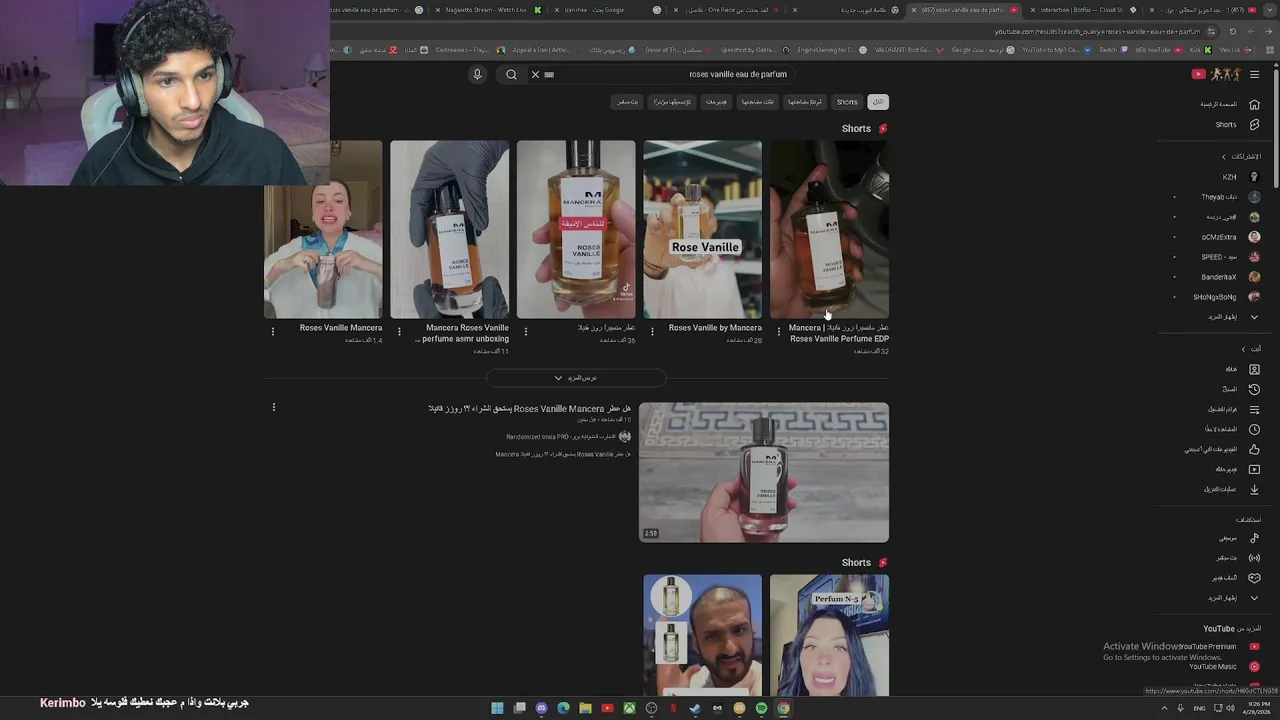Open the Shorts icon in sidebar
1280x720 pixels.
[1254, 124]
